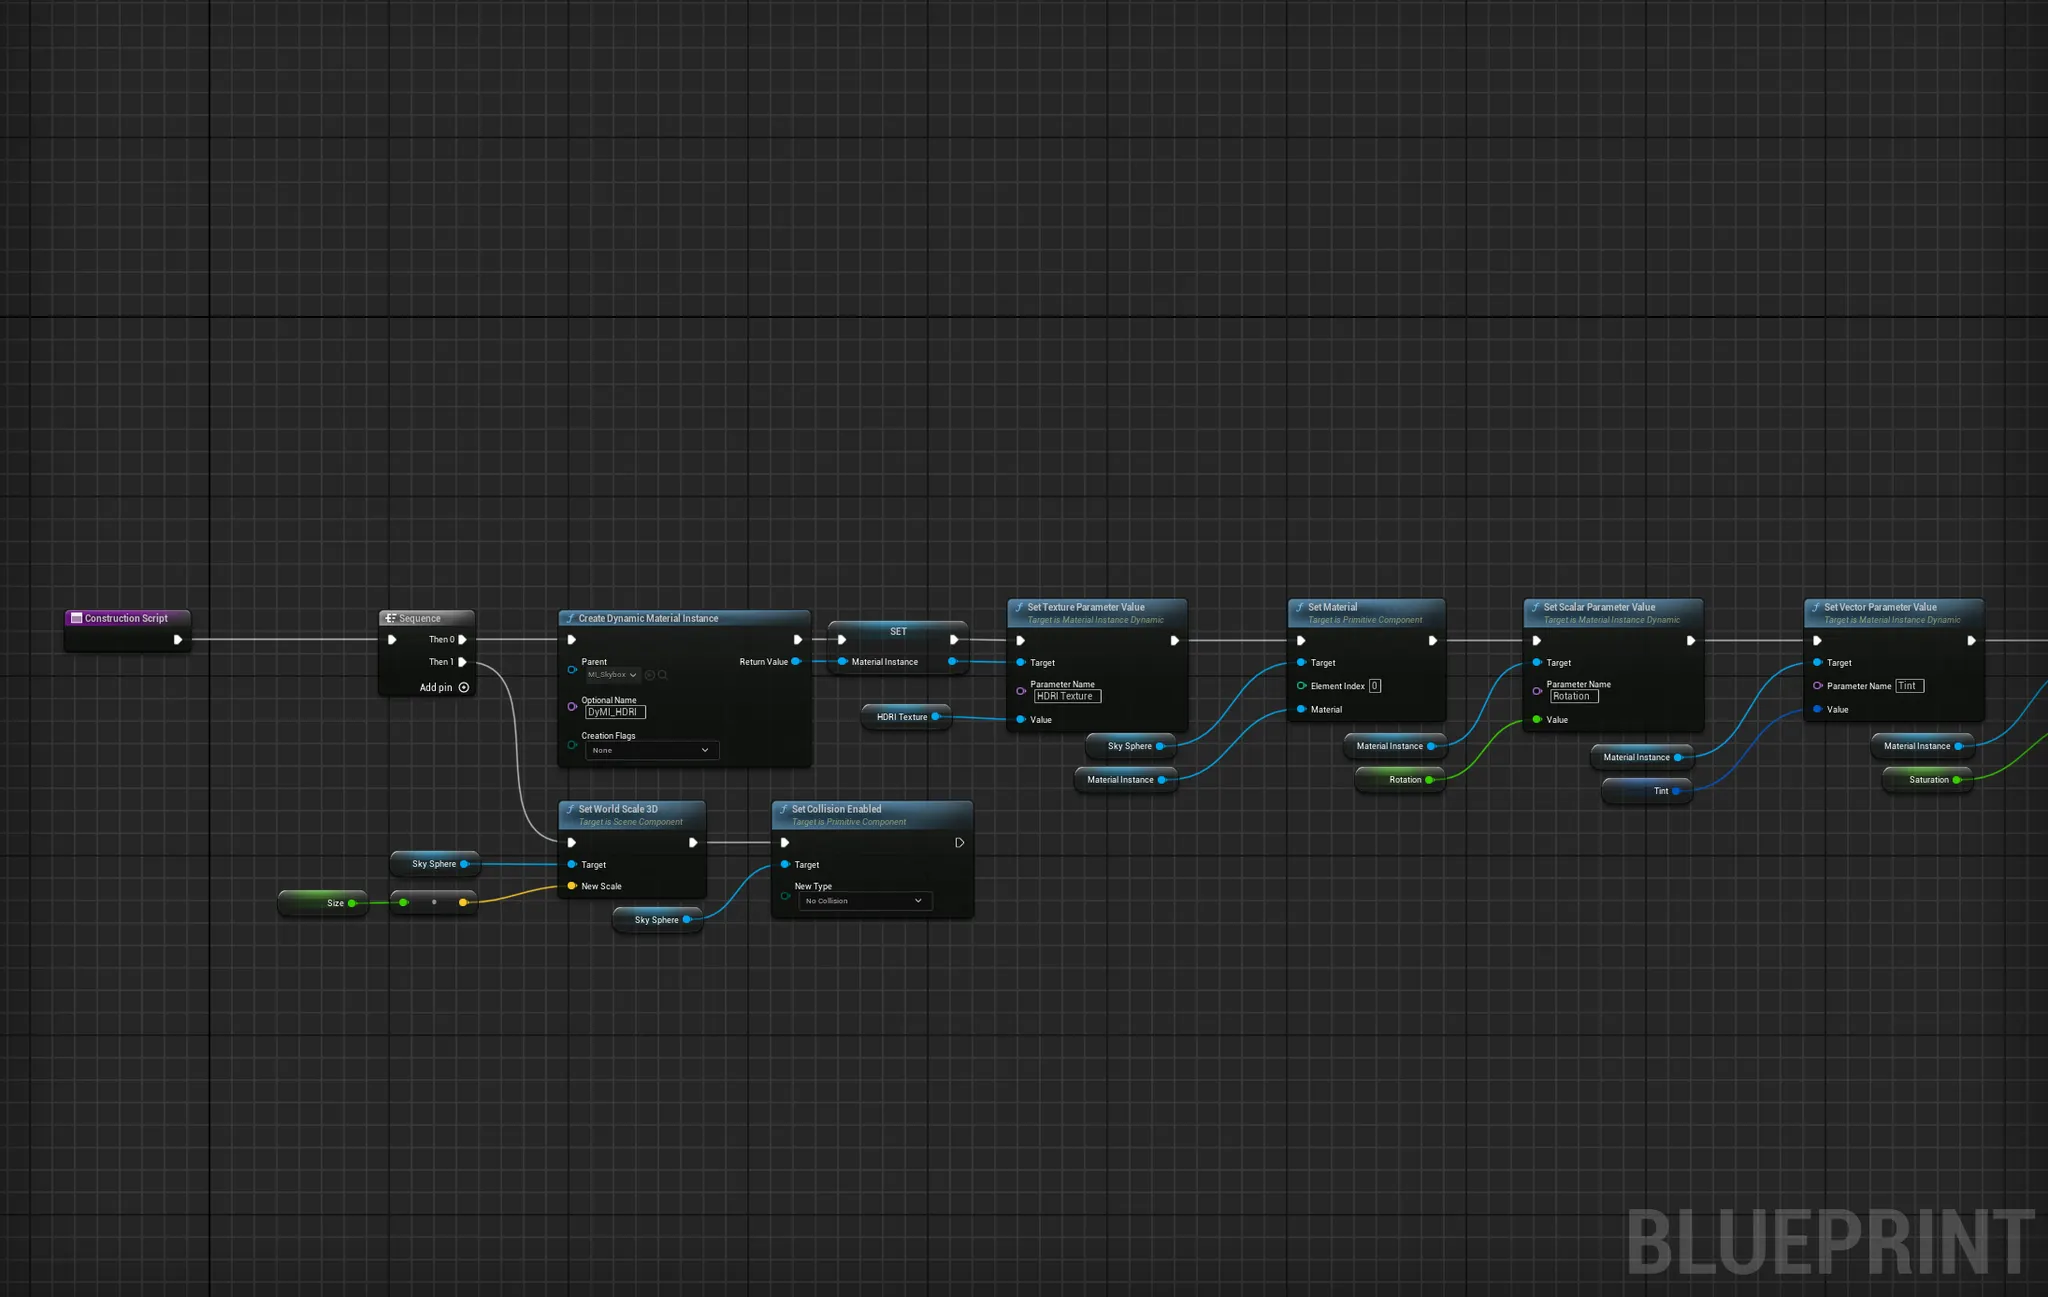
Task: Open the Parent ML_Skybox asset dropdown
Action: click(x=612, y=675)
